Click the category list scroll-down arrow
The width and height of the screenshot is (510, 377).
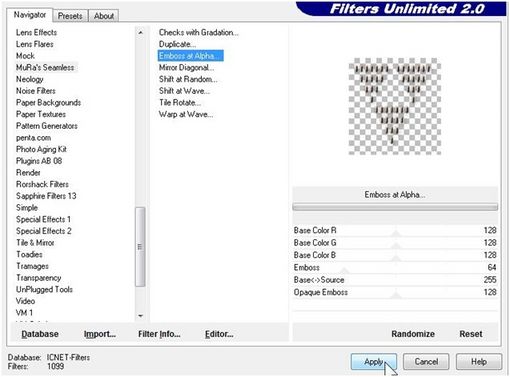(x=140, y=316)
